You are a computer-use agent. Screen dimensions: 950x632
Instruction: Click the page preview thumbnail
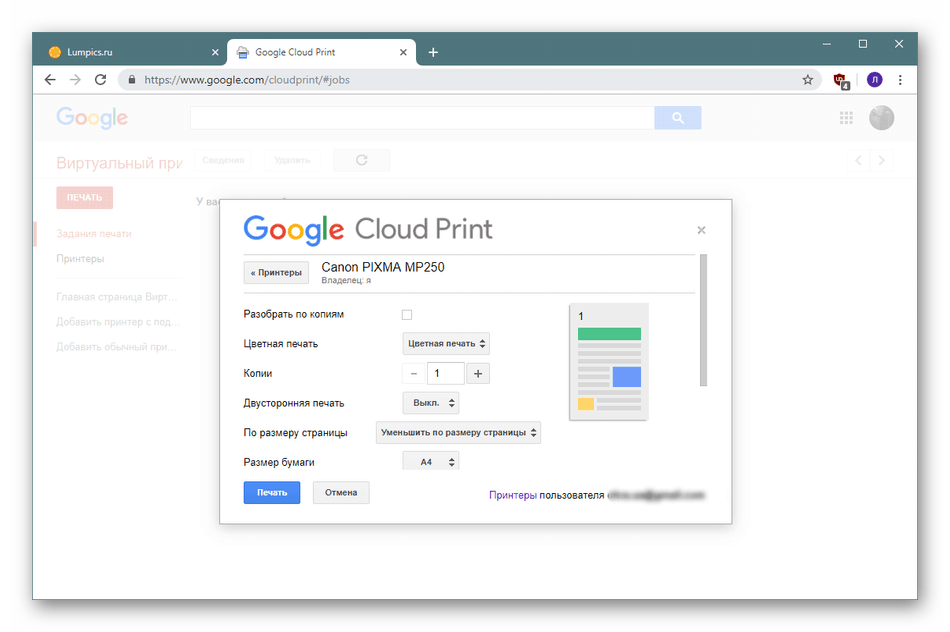pos(609,362)
